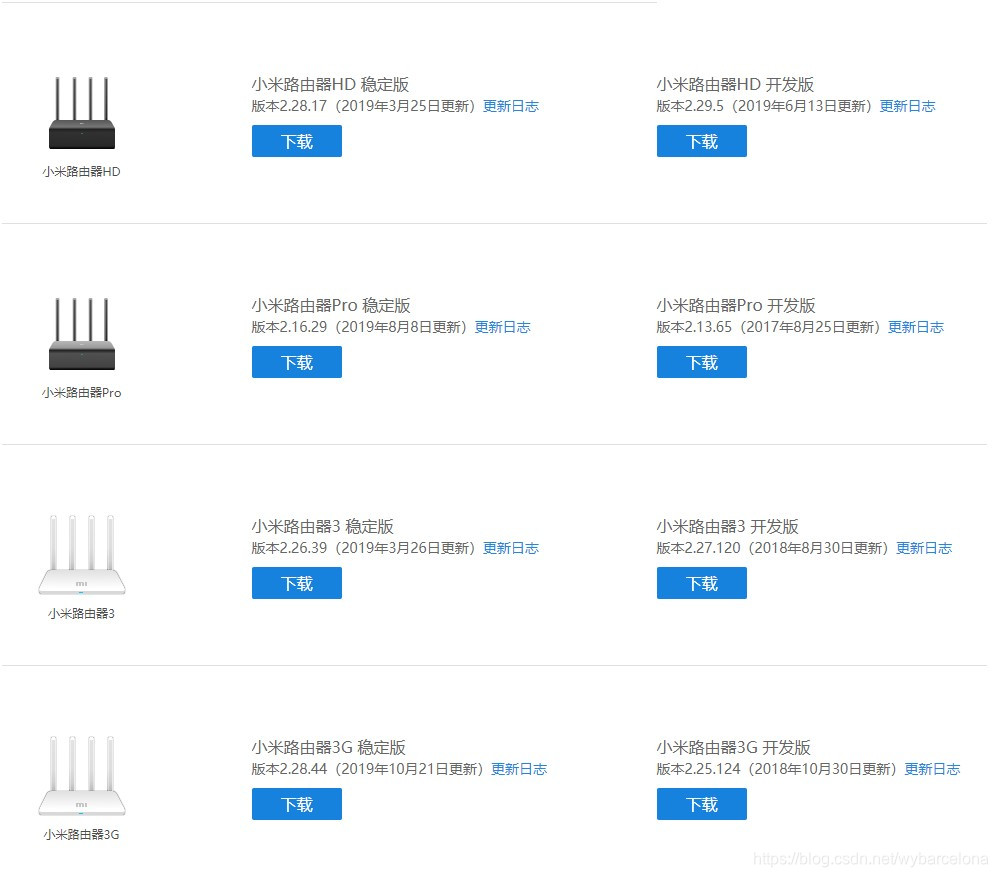The height and width of the screenshot is (877, 998).
Task: Open 更新日志 for Pro 稳定版 2.16.29
Action: point(502,327)
